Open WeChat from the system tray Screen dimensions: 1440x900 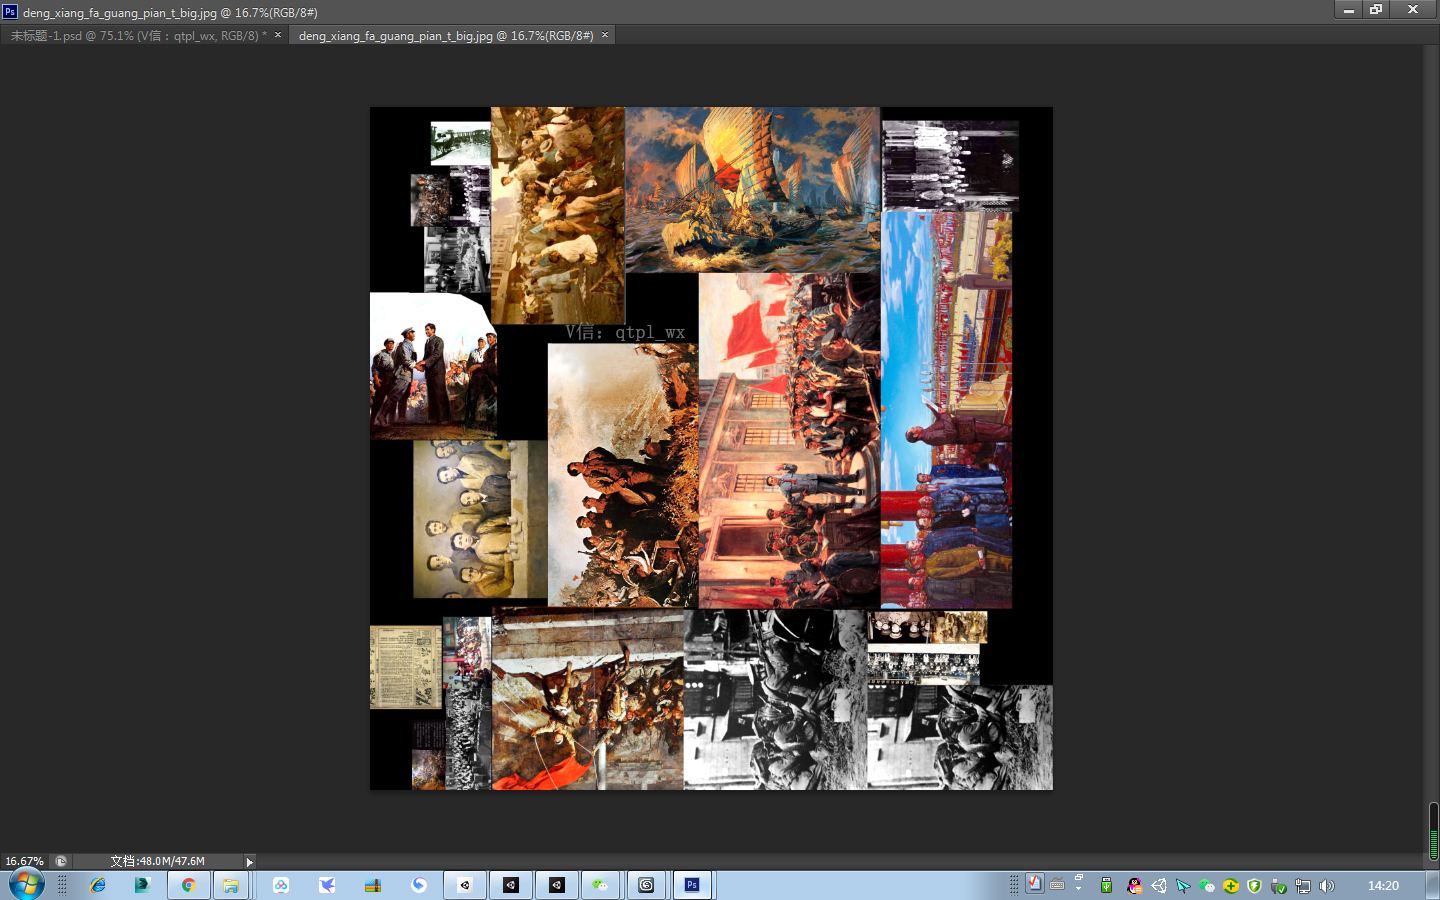point(1207,886)
